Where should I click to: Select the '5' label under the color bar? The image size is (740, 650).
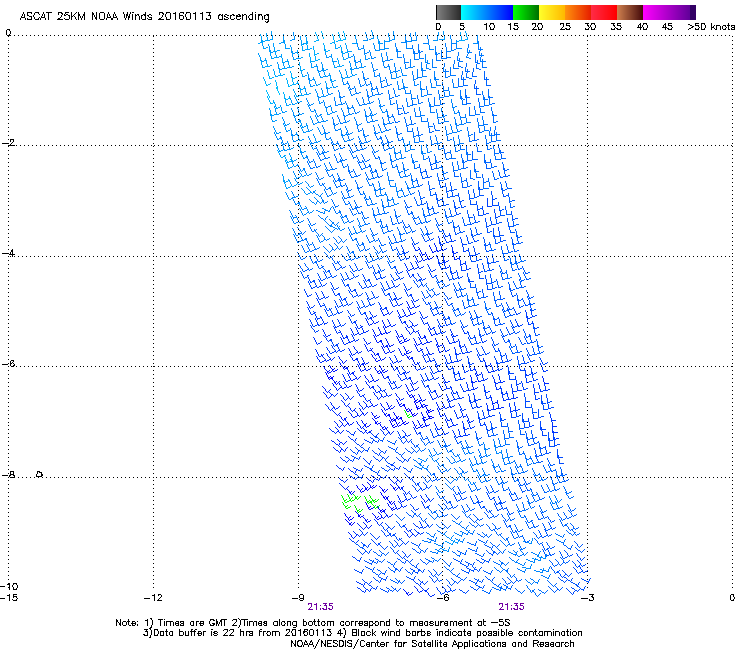[x=462, y=27]
